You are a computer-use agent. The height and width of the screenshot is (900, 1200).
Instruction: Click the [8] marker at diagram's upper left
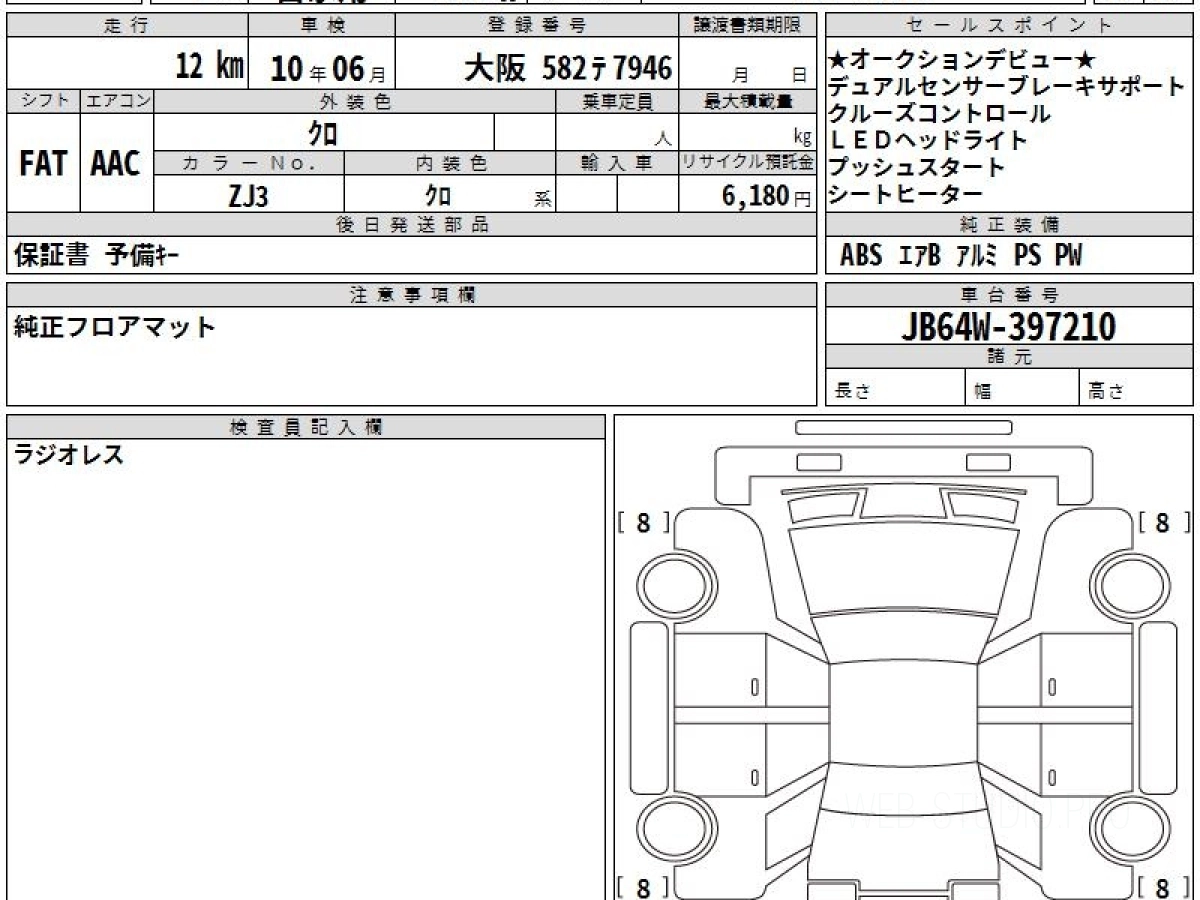click(643, 522)
